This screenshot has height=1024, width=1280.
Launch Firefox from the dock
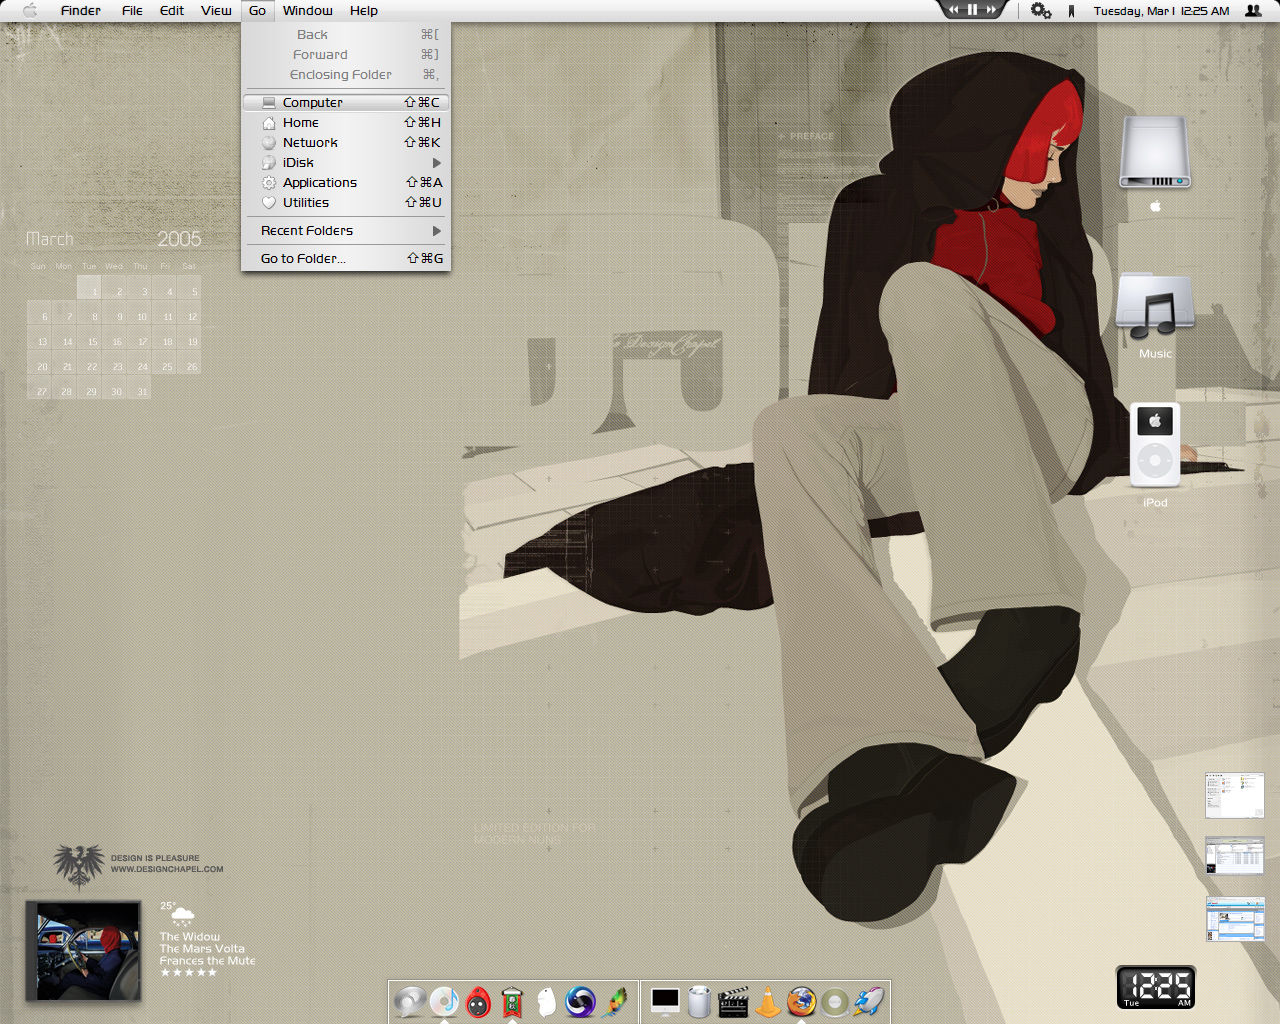[801, 1001]
